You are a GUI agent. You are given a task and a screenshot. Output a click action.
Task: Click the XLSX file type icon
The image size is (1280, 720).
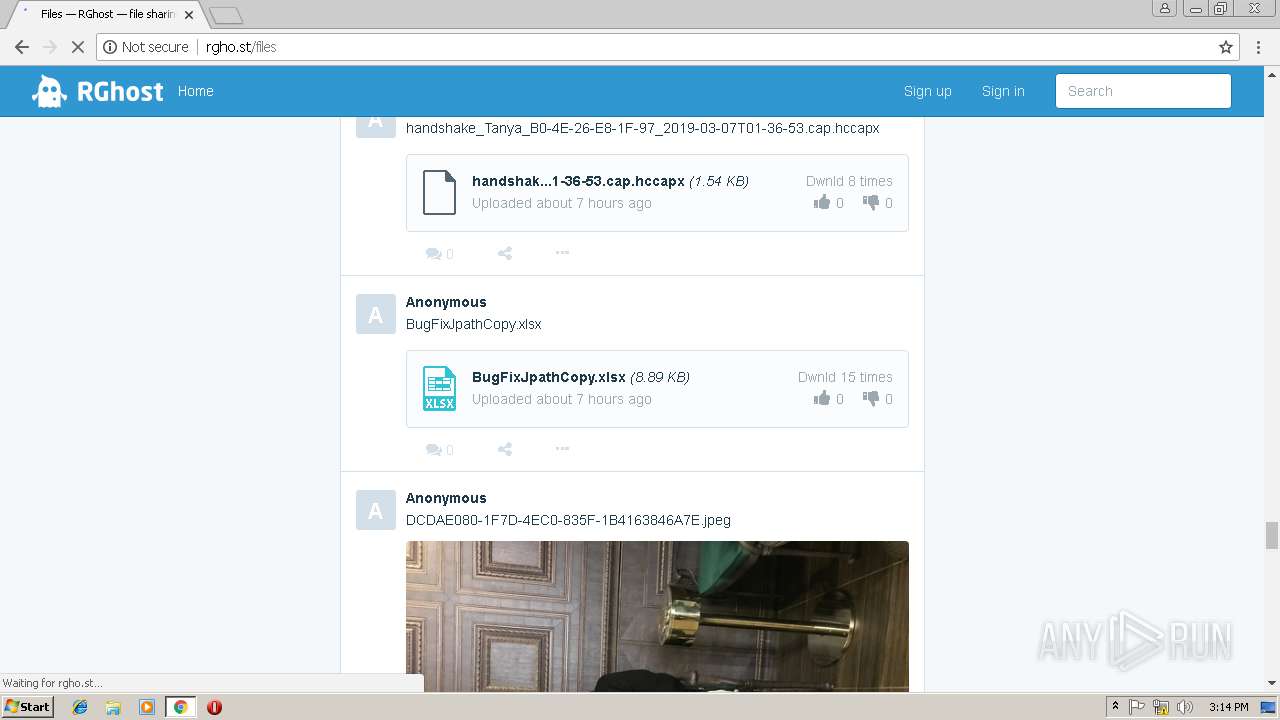point(439,388)
